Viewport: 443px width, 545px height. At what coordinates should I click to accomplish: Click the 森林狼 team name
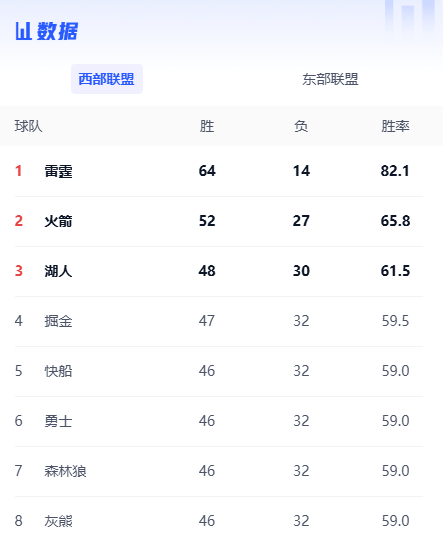tap(65, 471)
